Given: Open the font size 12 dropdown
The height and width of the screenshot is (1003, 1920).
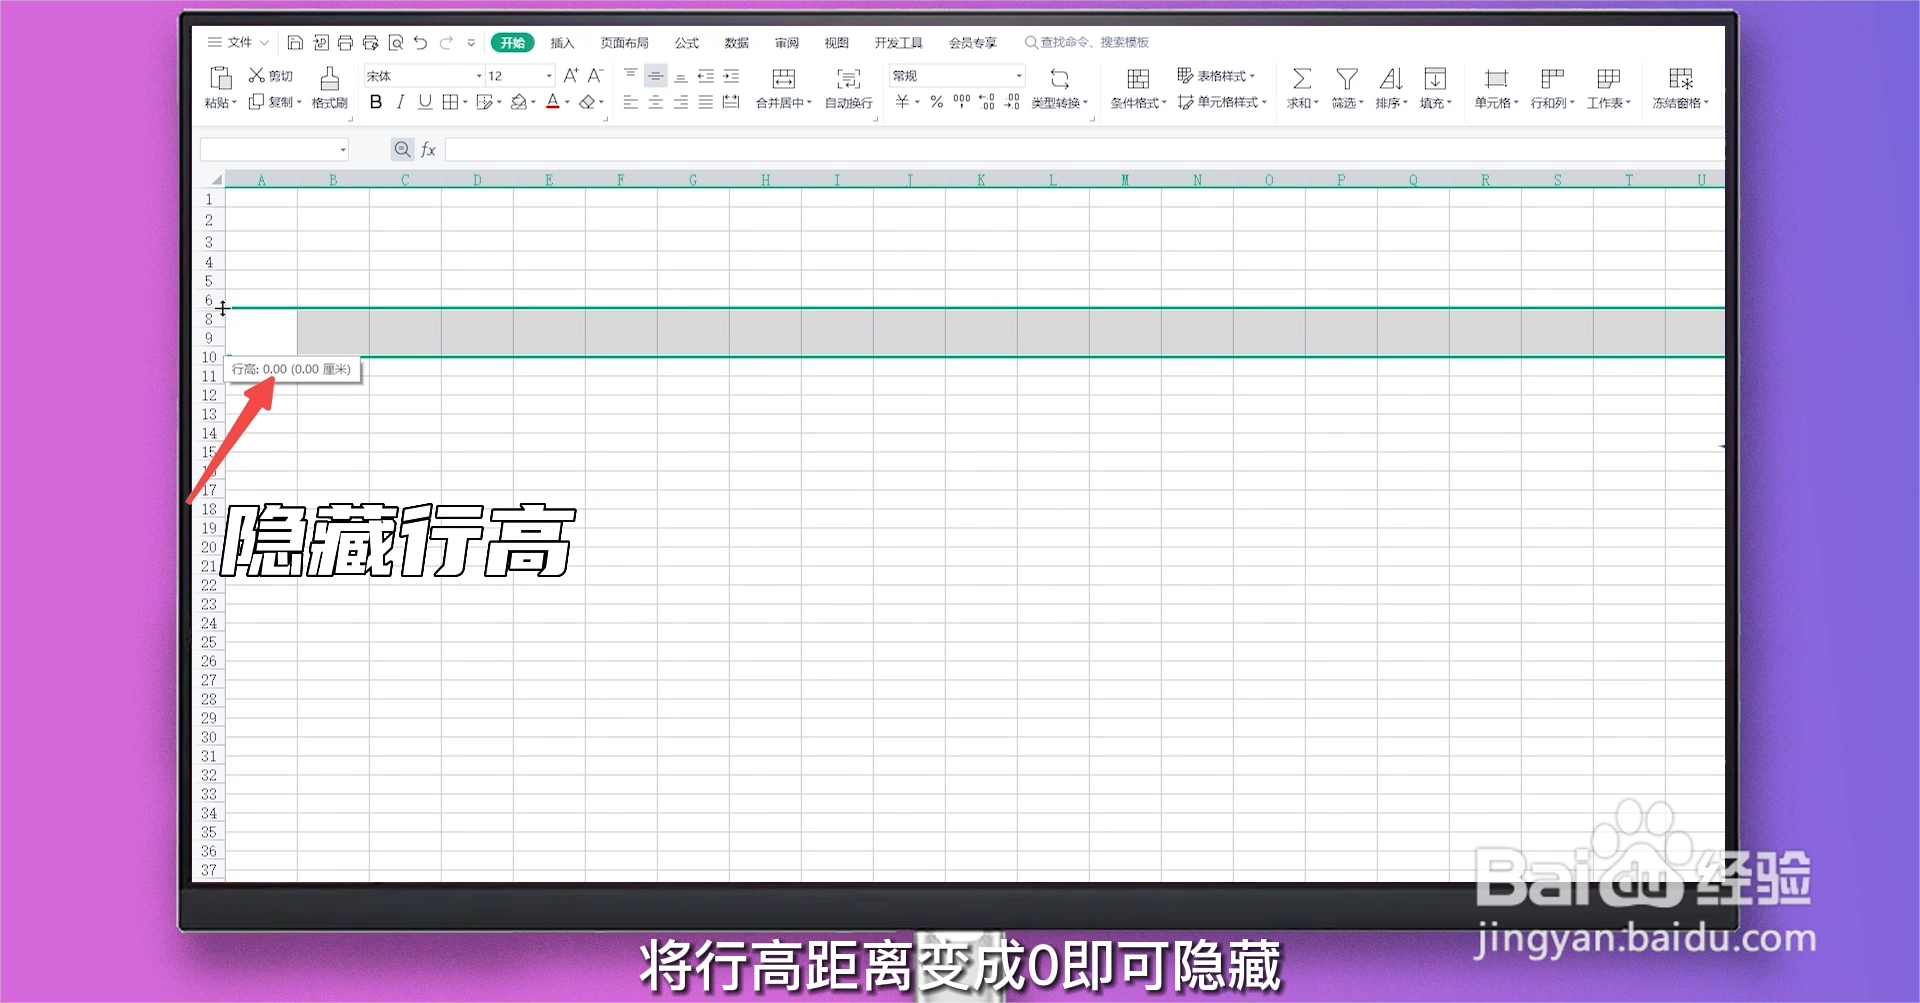Looking at the screenshot, I should pyautogui.click(x=549, y=76).
